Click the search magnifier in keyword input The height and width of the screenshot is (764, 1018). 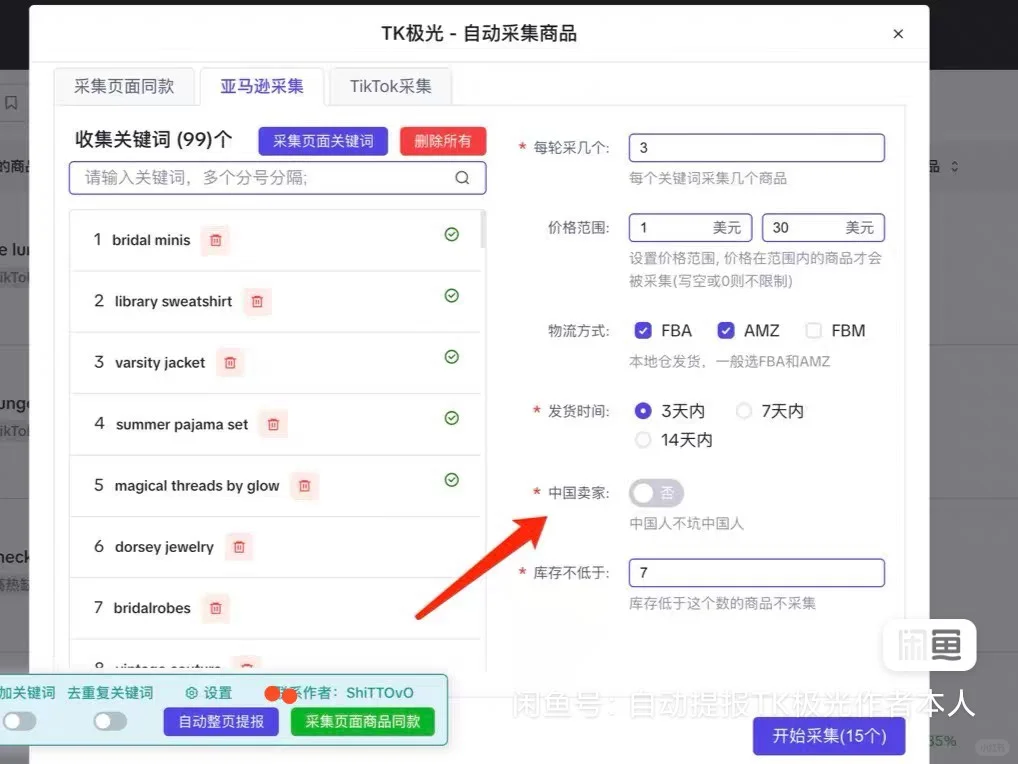tap(462, 178)
